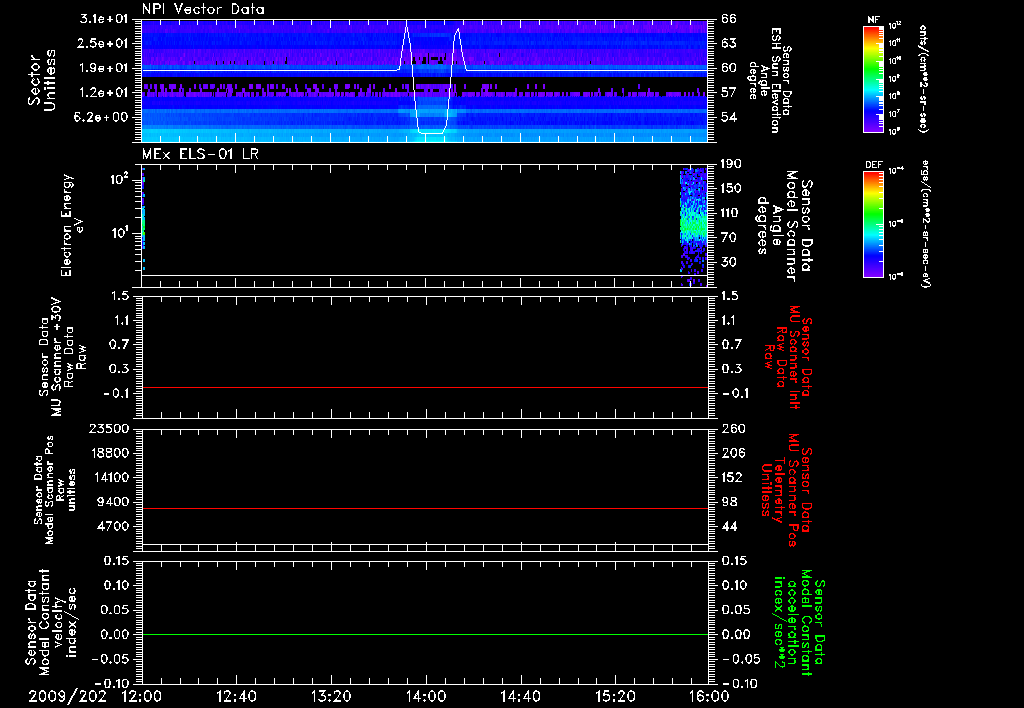Click the red line in MU Scanner +30V plot
Viewport: 1024px width, 708px height.
tap(425, 387)
